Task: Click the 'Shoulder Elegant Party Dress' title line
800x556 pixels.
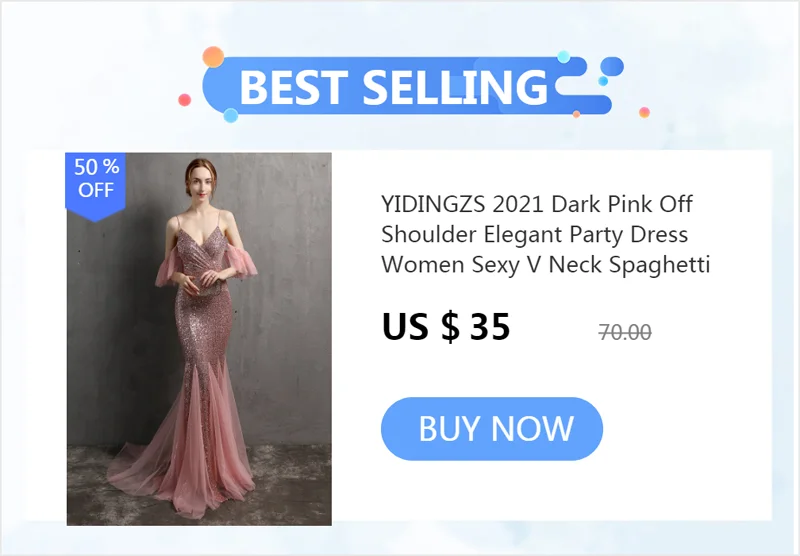Action: coord(535,235)
